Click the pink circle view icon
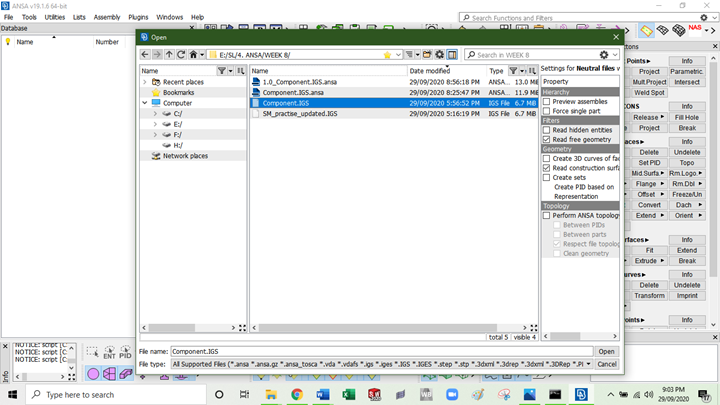 (x=93, y=374)
